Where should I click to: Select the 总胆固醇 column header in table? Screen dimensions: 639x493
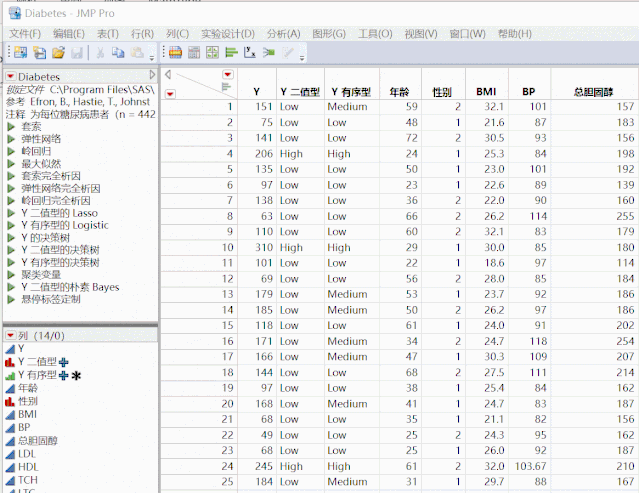point(594,91)
